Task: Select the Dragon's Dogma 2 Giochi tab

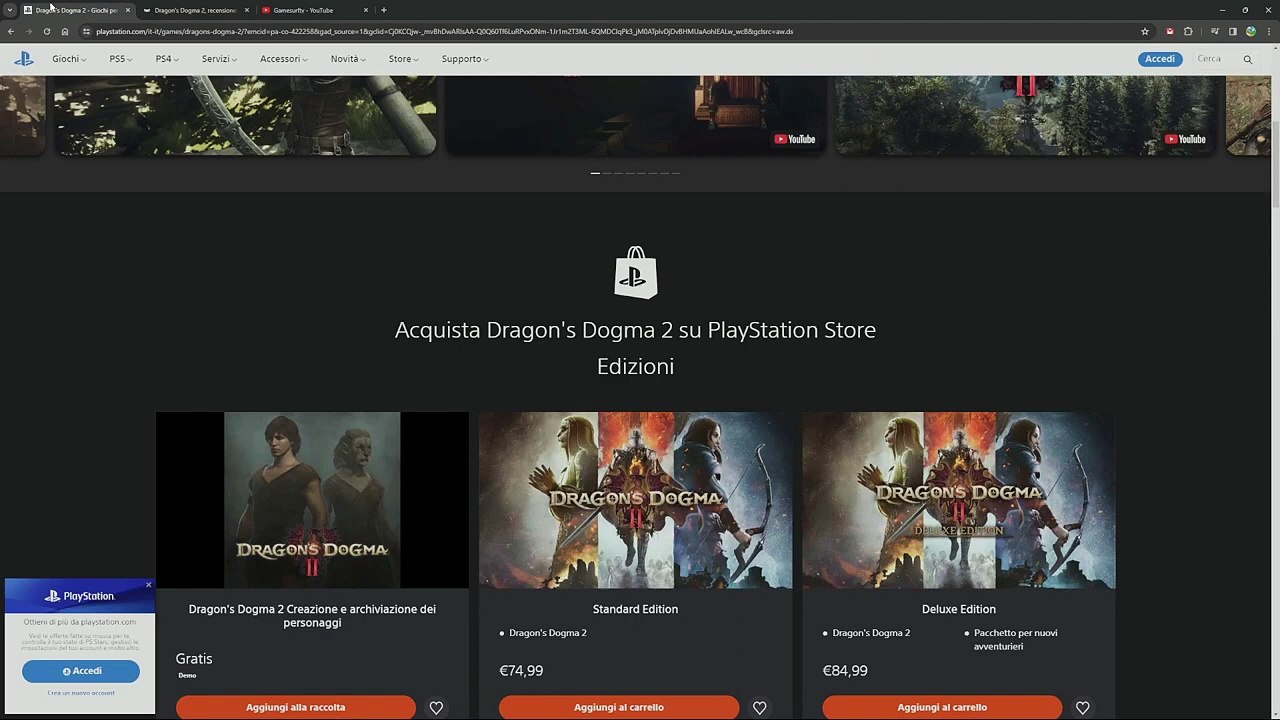Action: (x=76, y=10)
